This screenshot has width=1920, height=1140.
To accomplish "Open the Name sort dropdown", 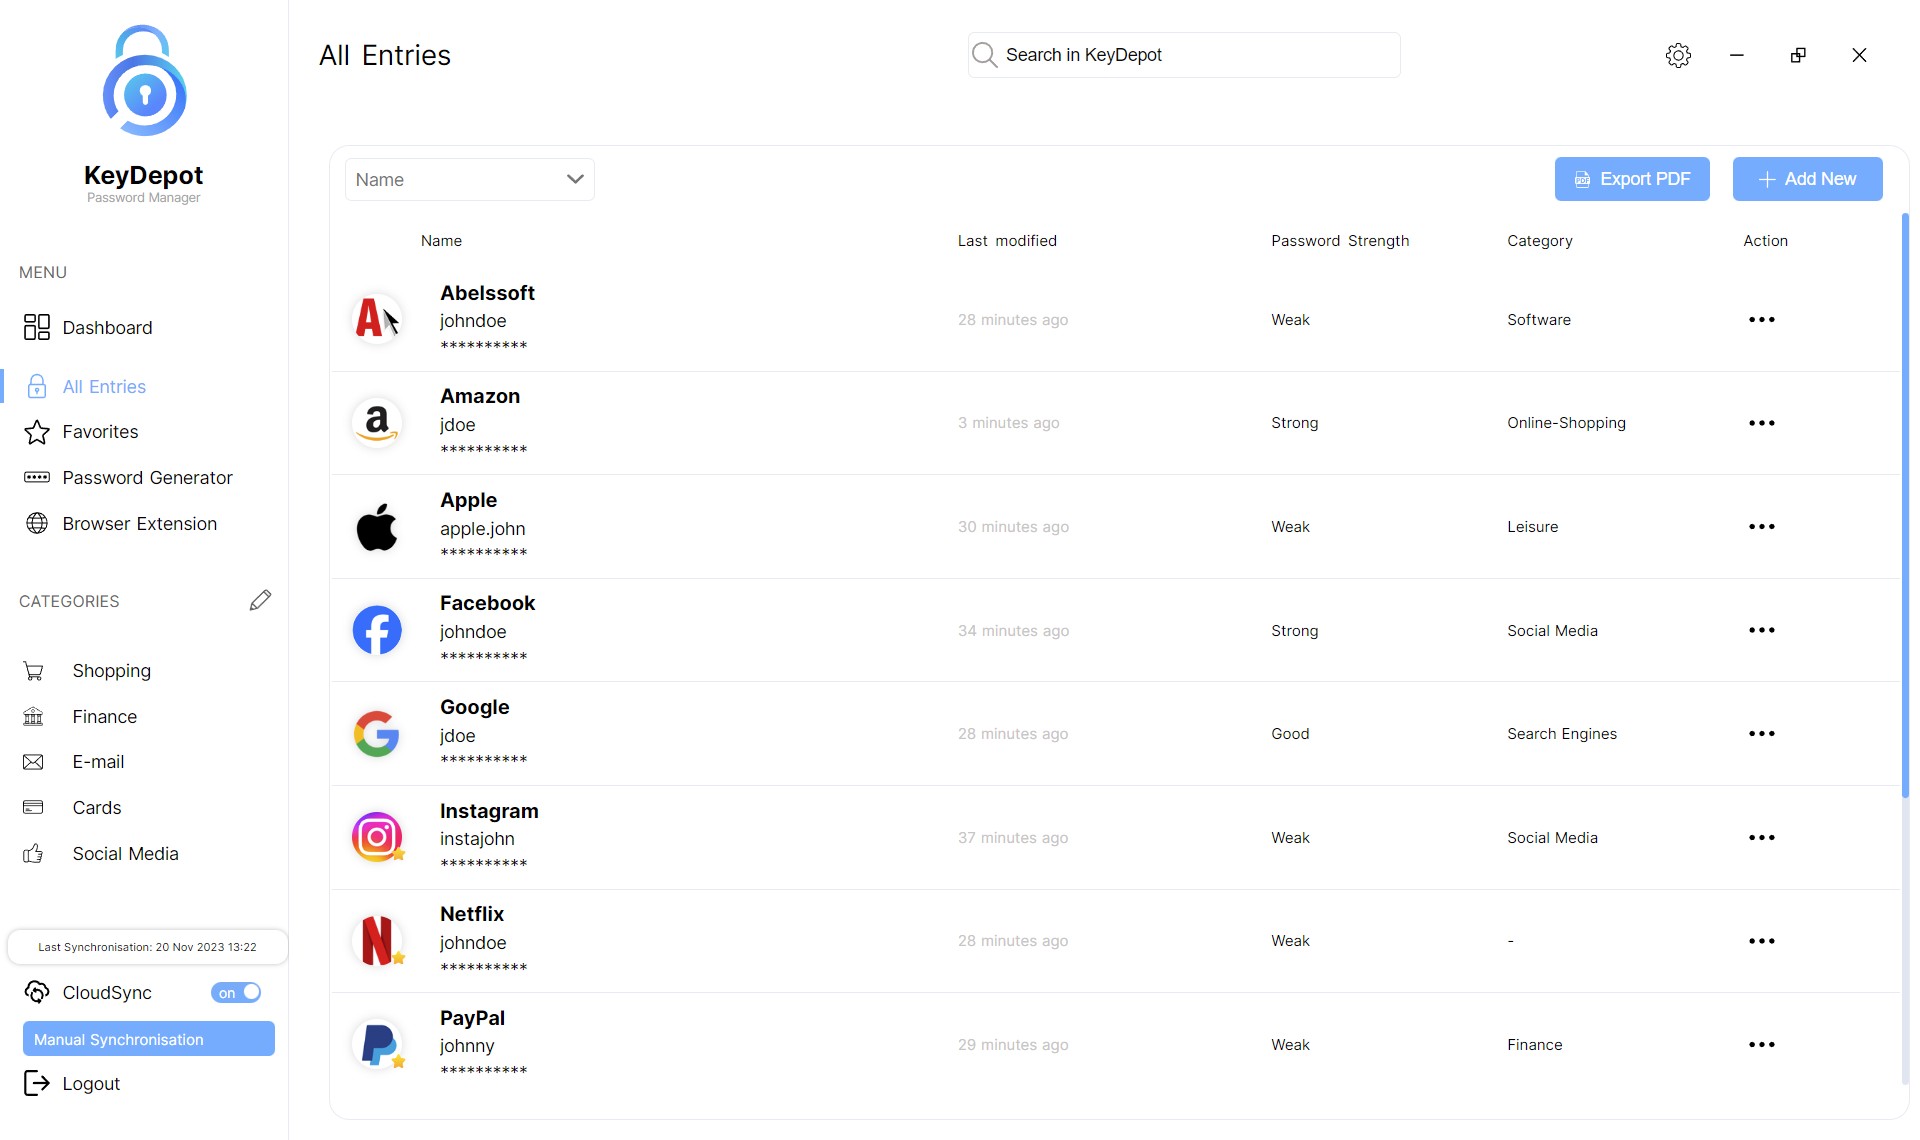I will click(469, 180).
